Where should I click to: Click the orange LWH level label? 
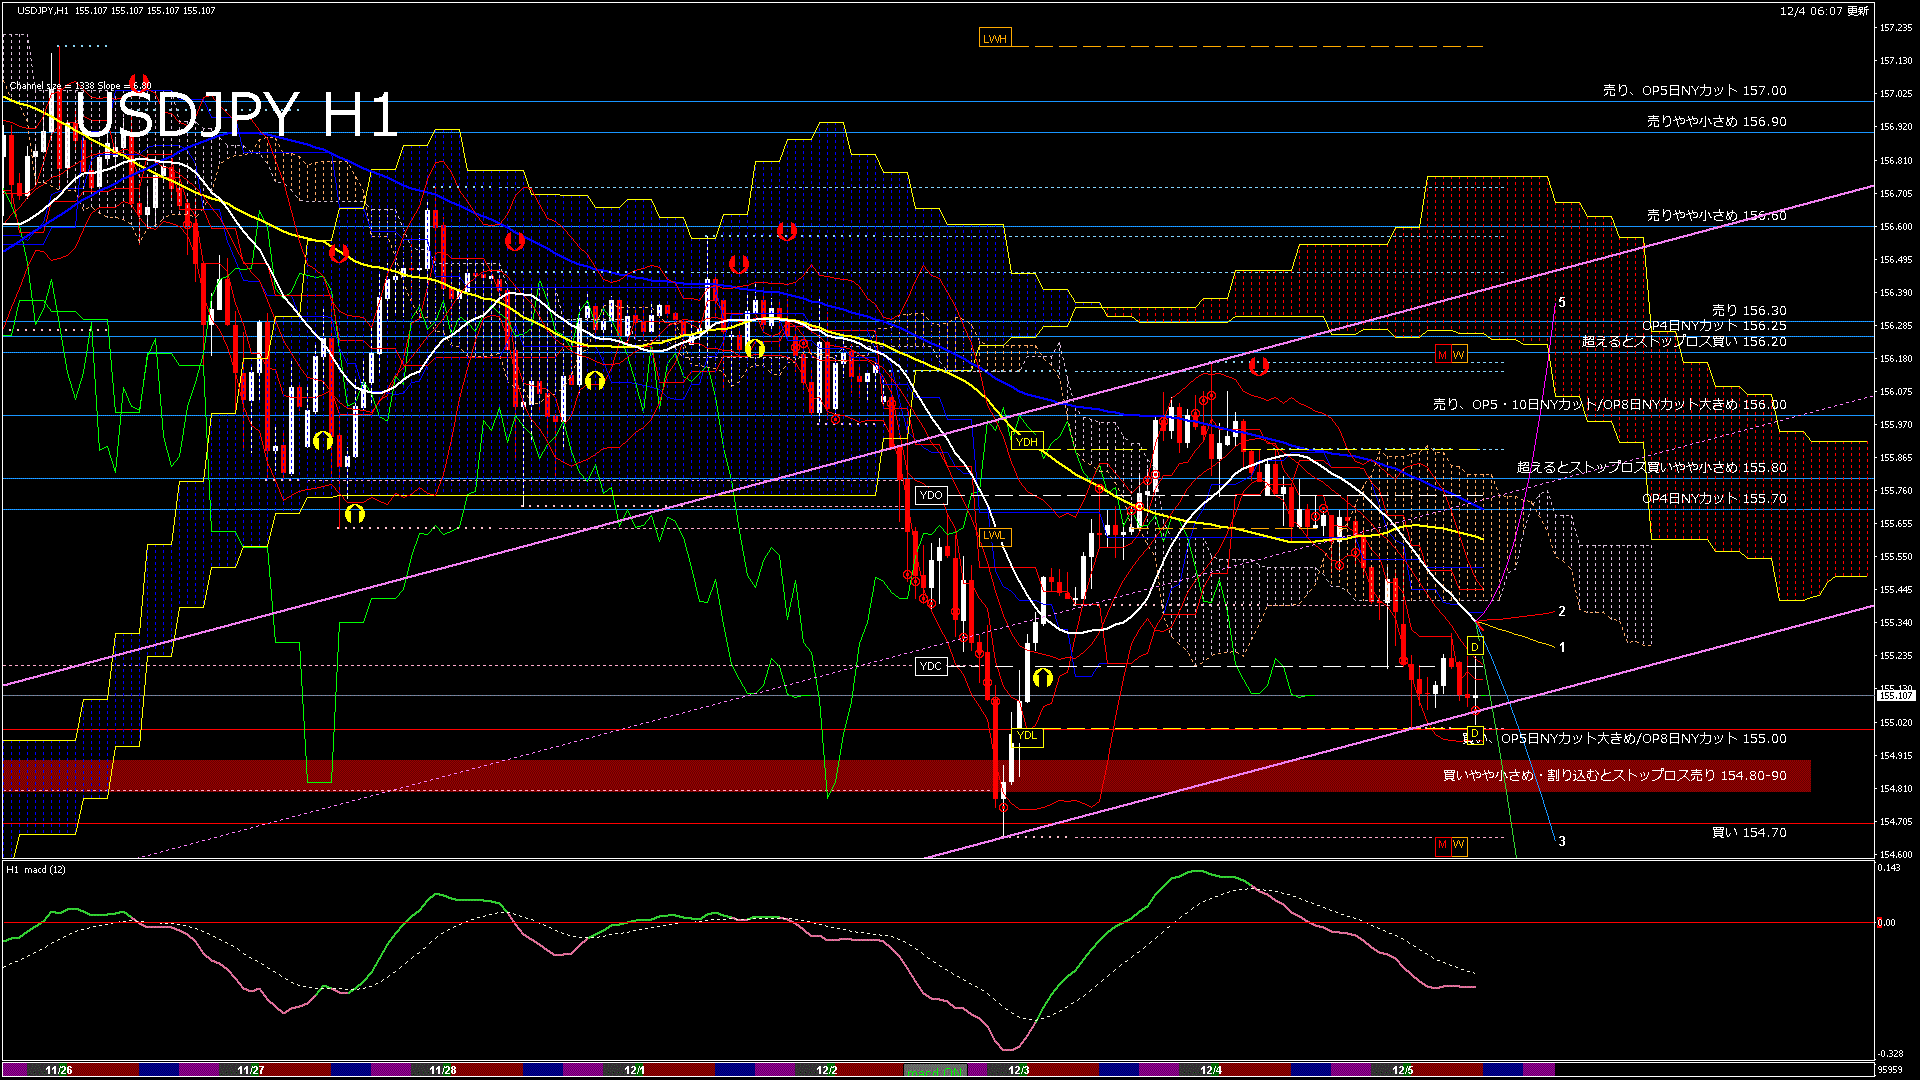point(994,39)
